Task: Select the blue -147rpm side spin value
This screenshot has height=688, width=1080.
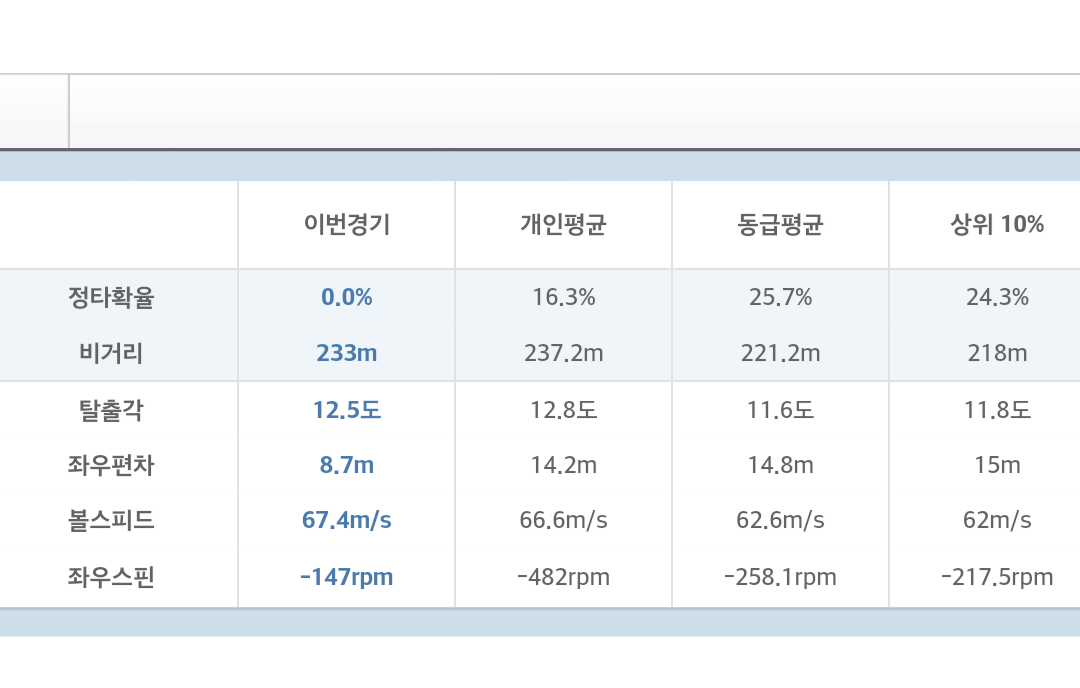Action: click(346, 577)
